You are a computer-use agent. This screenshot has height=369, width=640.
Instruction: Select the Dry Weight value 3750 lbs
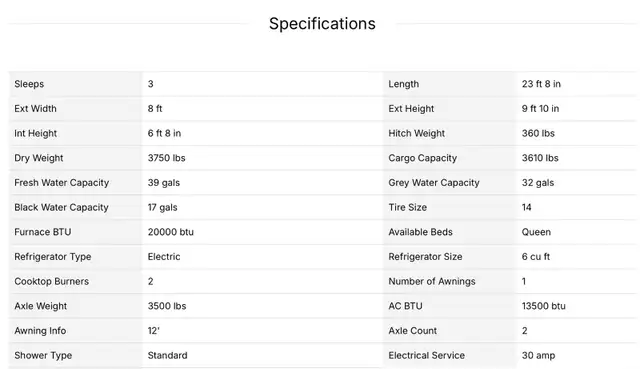[x=167, y=158]
